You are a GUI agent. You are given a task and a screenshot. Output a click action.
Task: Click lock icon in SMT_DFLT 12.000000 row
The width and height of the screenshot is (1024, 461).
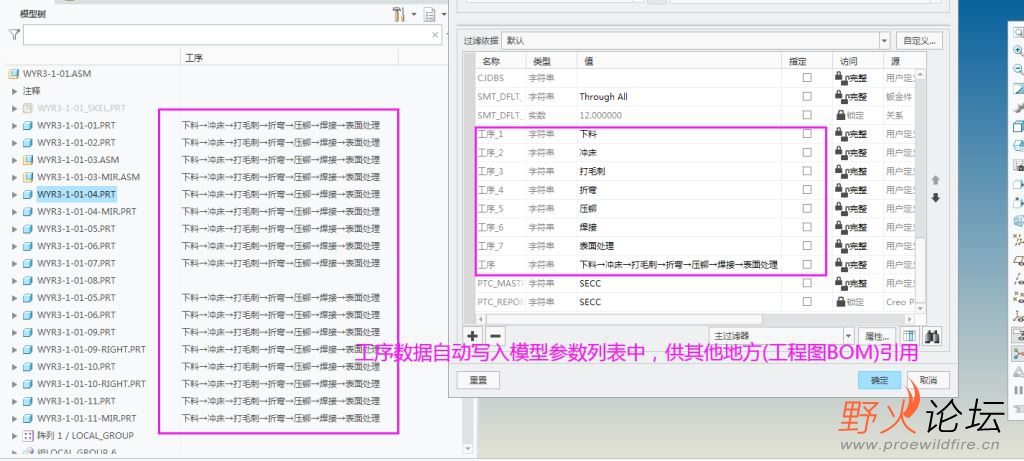pos(840,115)
